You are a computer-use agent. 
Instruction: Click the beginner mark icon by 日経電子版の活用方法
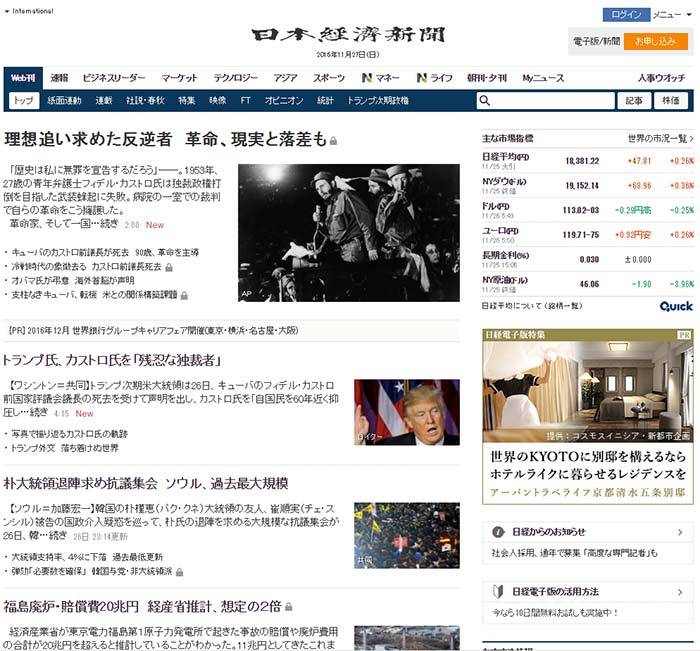[x=496, y=591]
